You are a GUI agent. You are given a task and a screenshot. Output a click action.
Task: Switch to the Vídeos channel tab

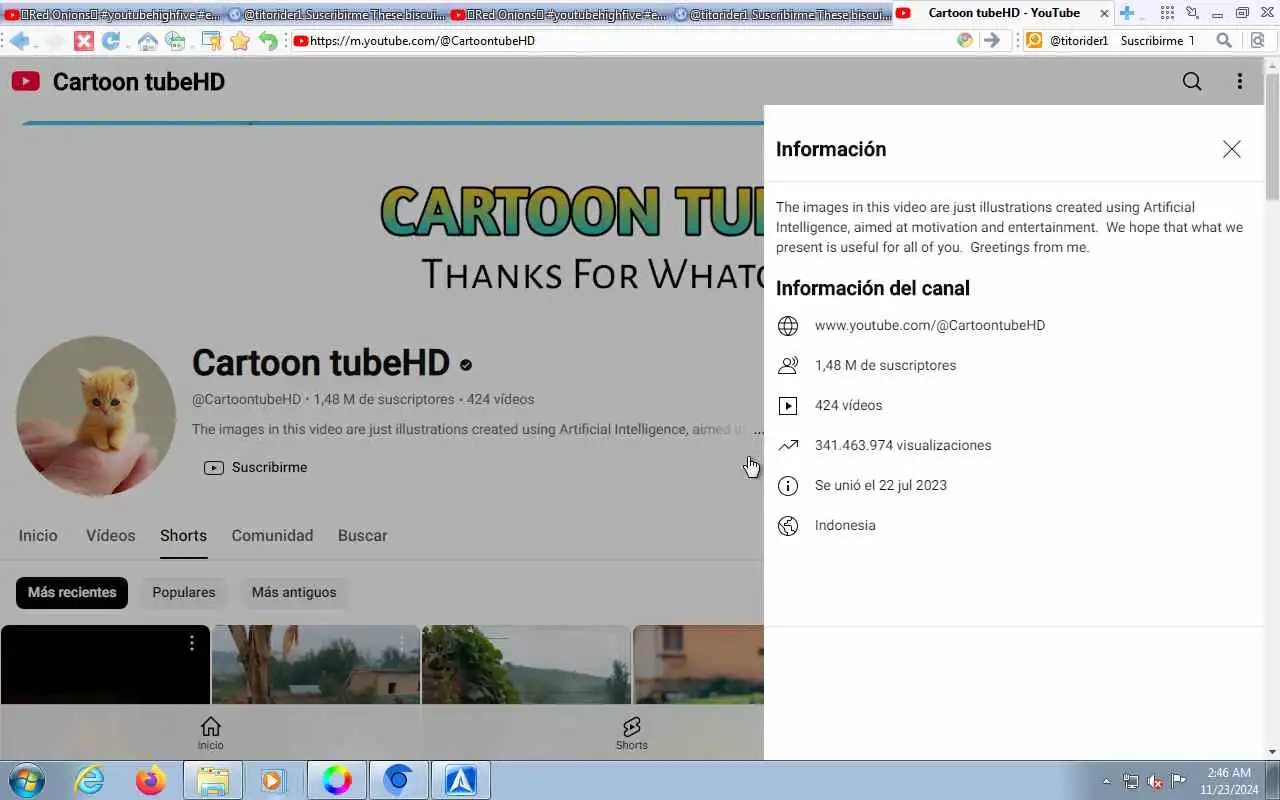coord(110,536)
